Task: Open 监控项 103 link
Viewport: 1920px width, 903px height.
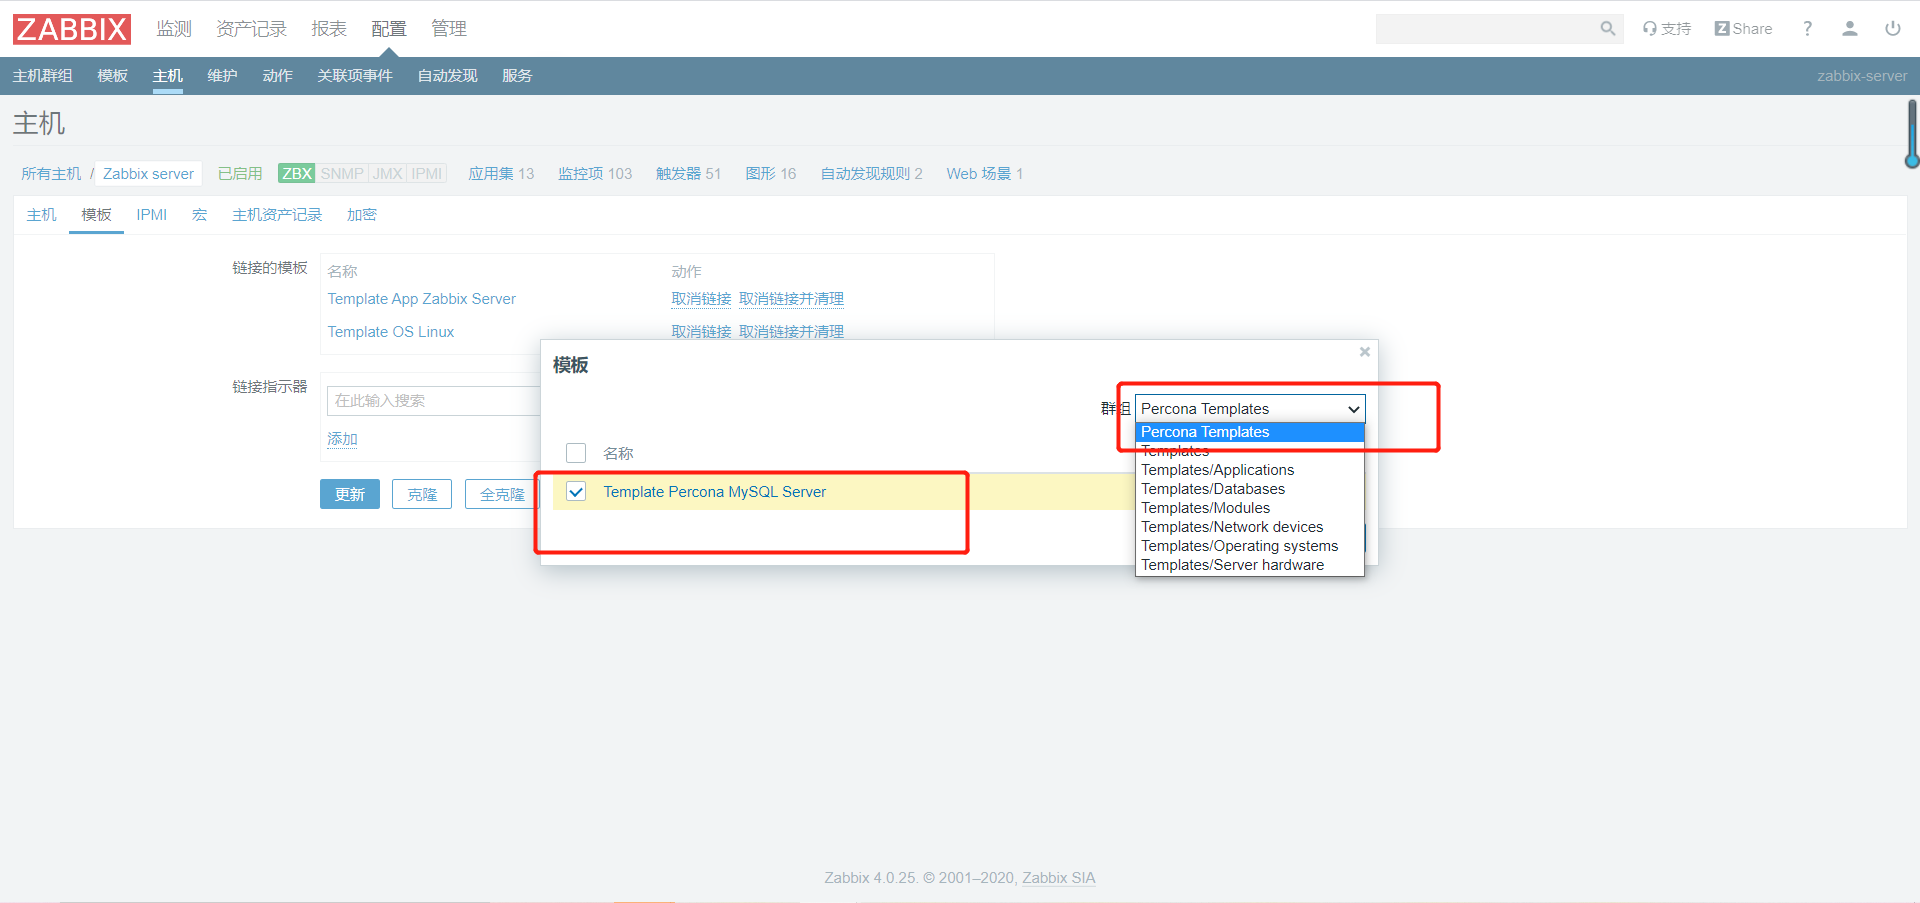Action: (x=595, y=174)
